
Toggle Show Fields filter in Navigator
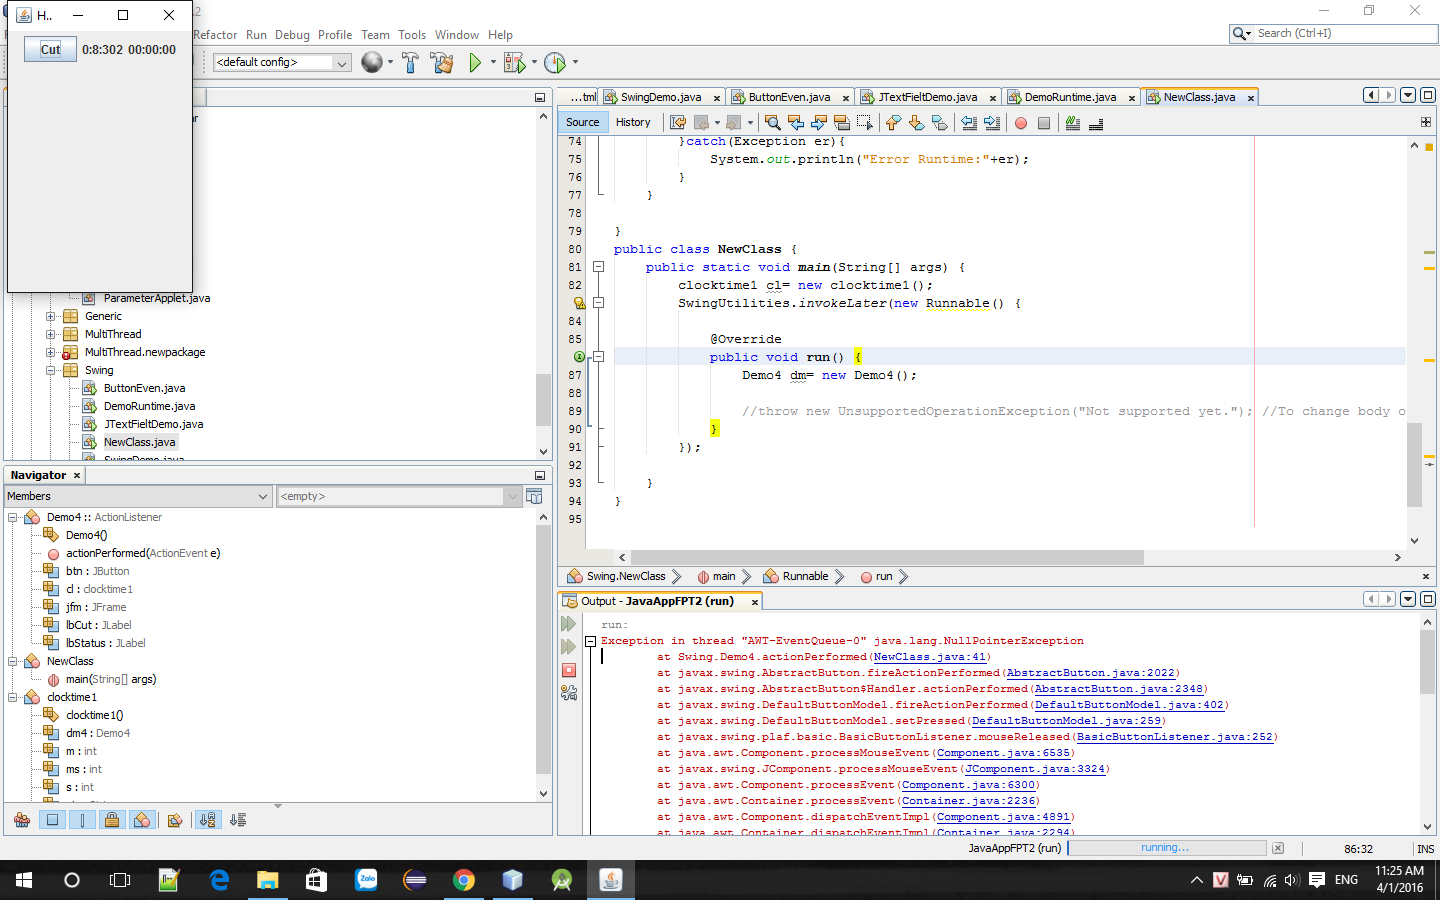(52, 820)
